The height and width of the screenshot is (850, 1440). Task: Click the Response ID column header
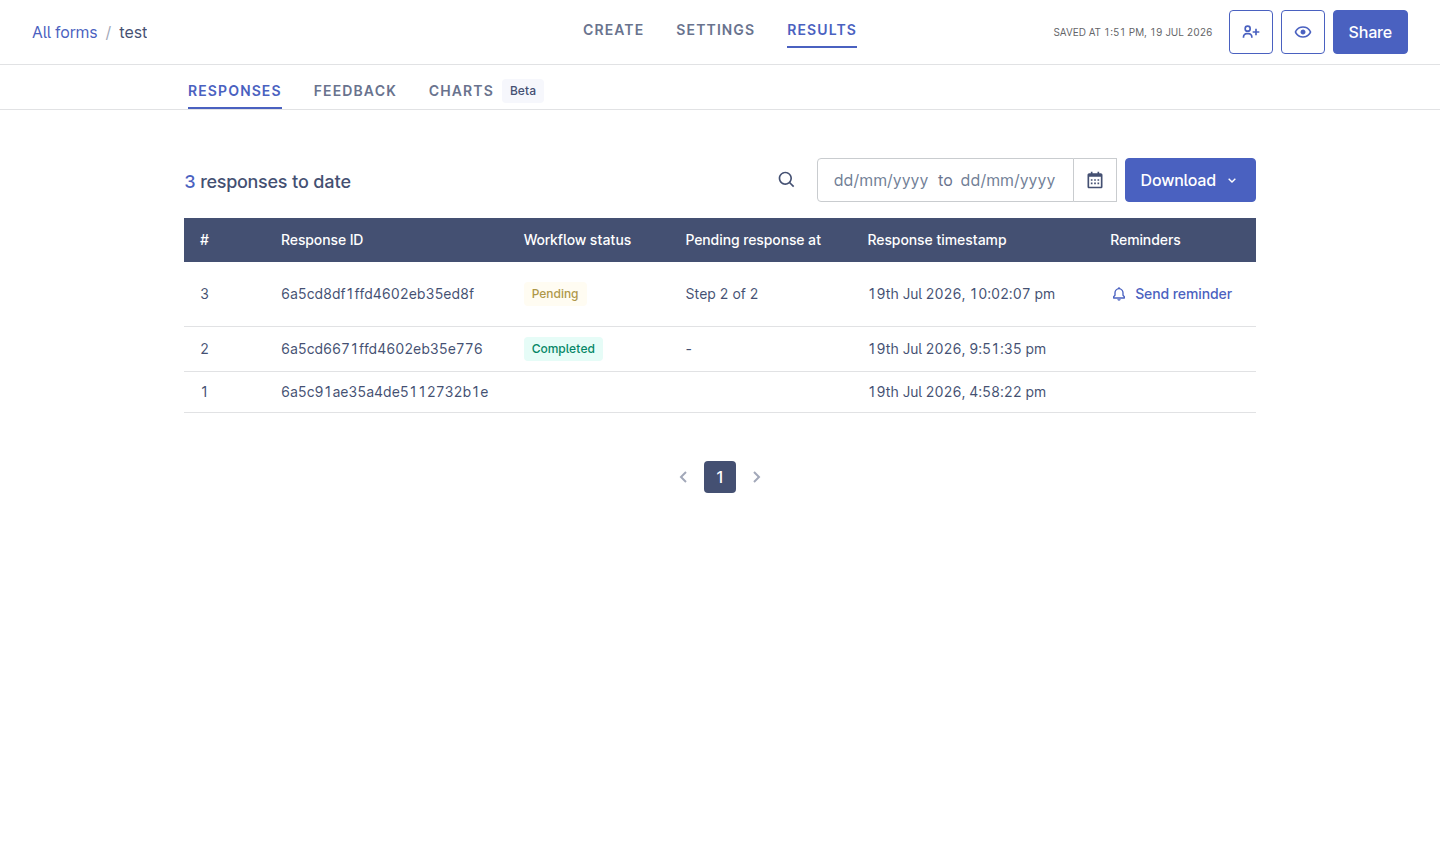click(x=322, y=240)
